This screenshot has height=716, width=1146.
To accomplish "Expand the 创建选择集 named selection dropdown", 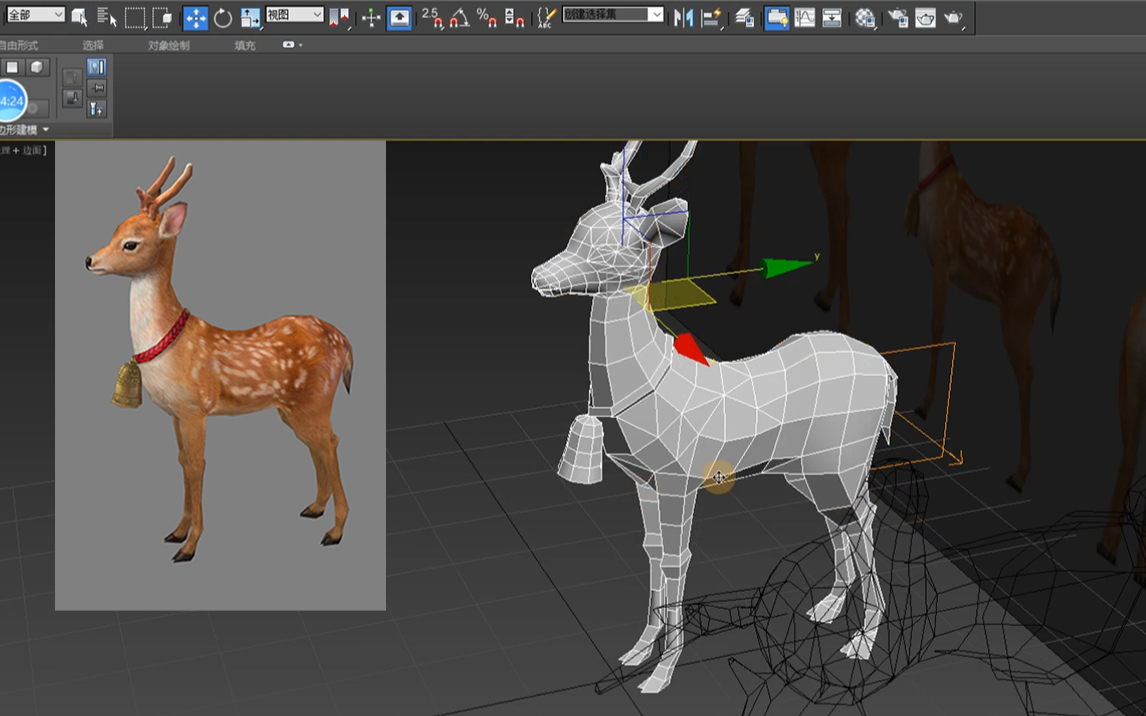I will point(612,15).
